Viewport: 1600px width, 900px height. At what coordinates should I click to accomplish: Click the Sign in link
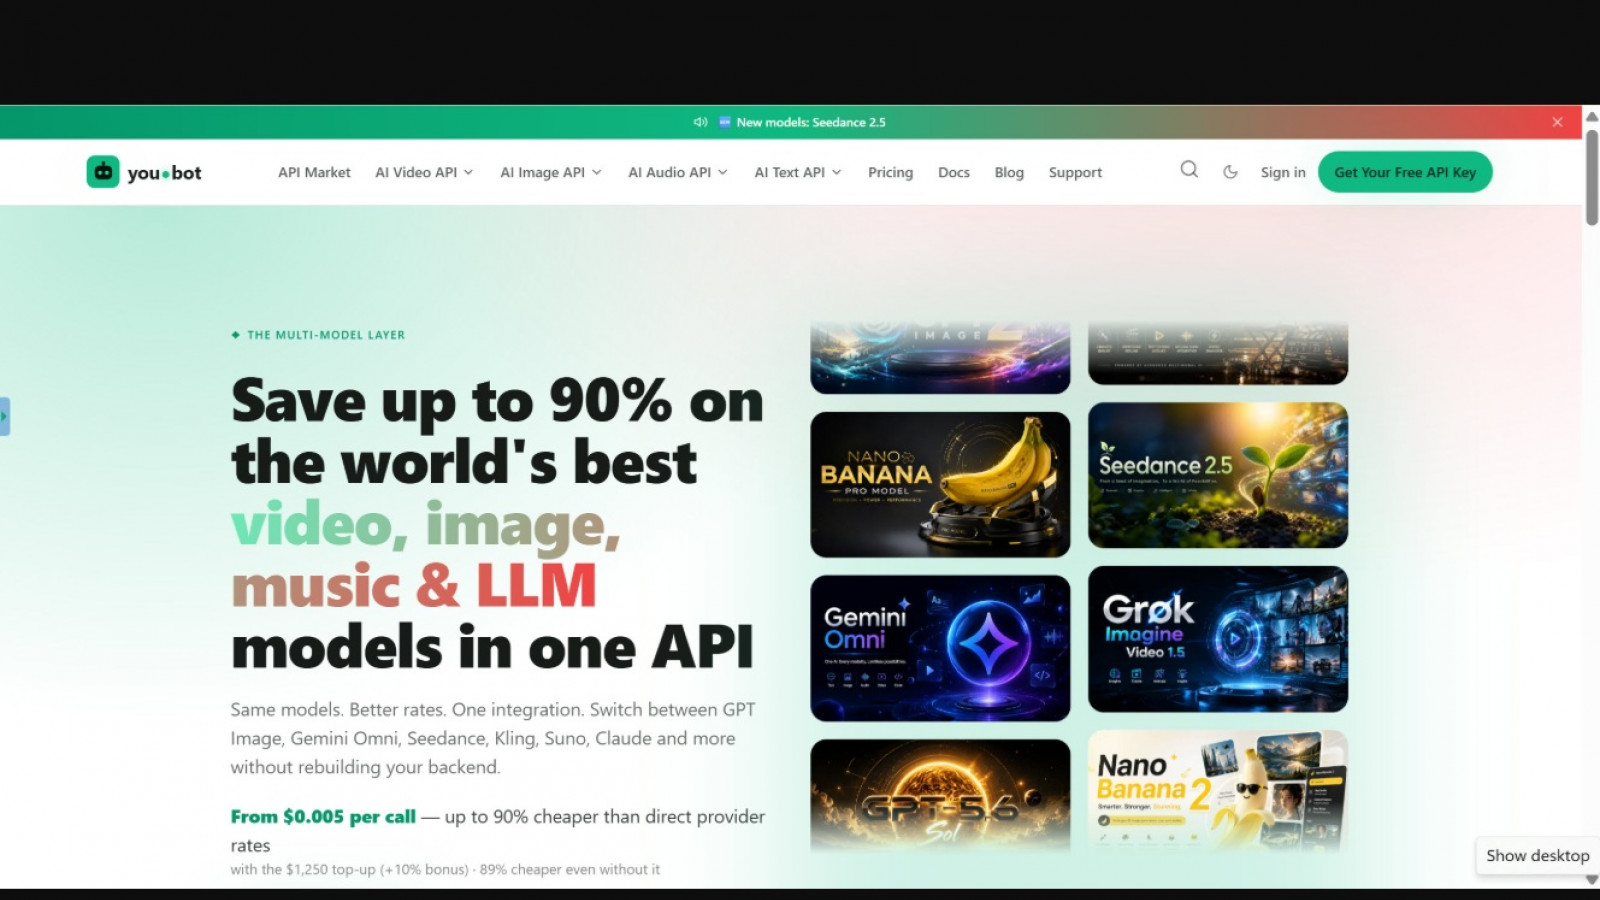click(x=1283, y=172)
